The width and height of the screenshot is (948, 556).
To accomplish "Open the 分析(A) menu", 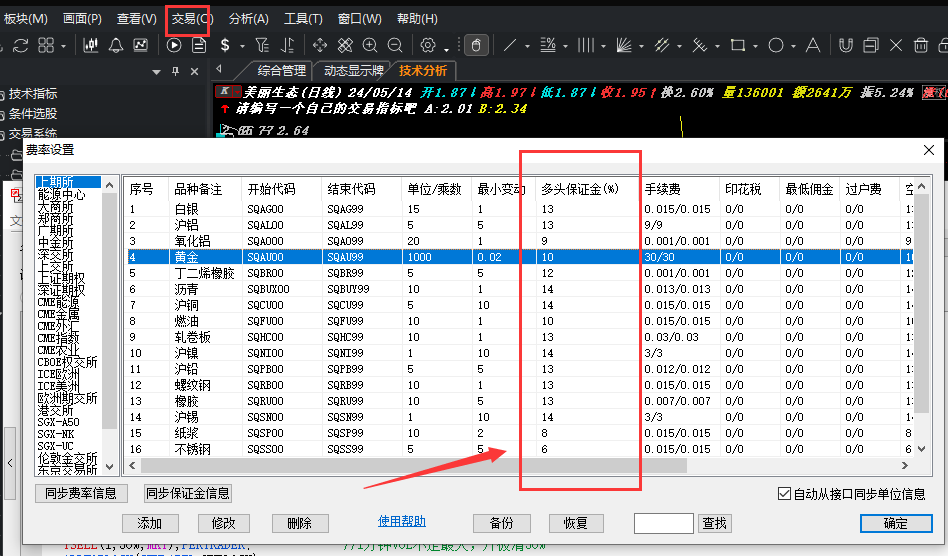I will pyautogui.click(x=248, y=19).
